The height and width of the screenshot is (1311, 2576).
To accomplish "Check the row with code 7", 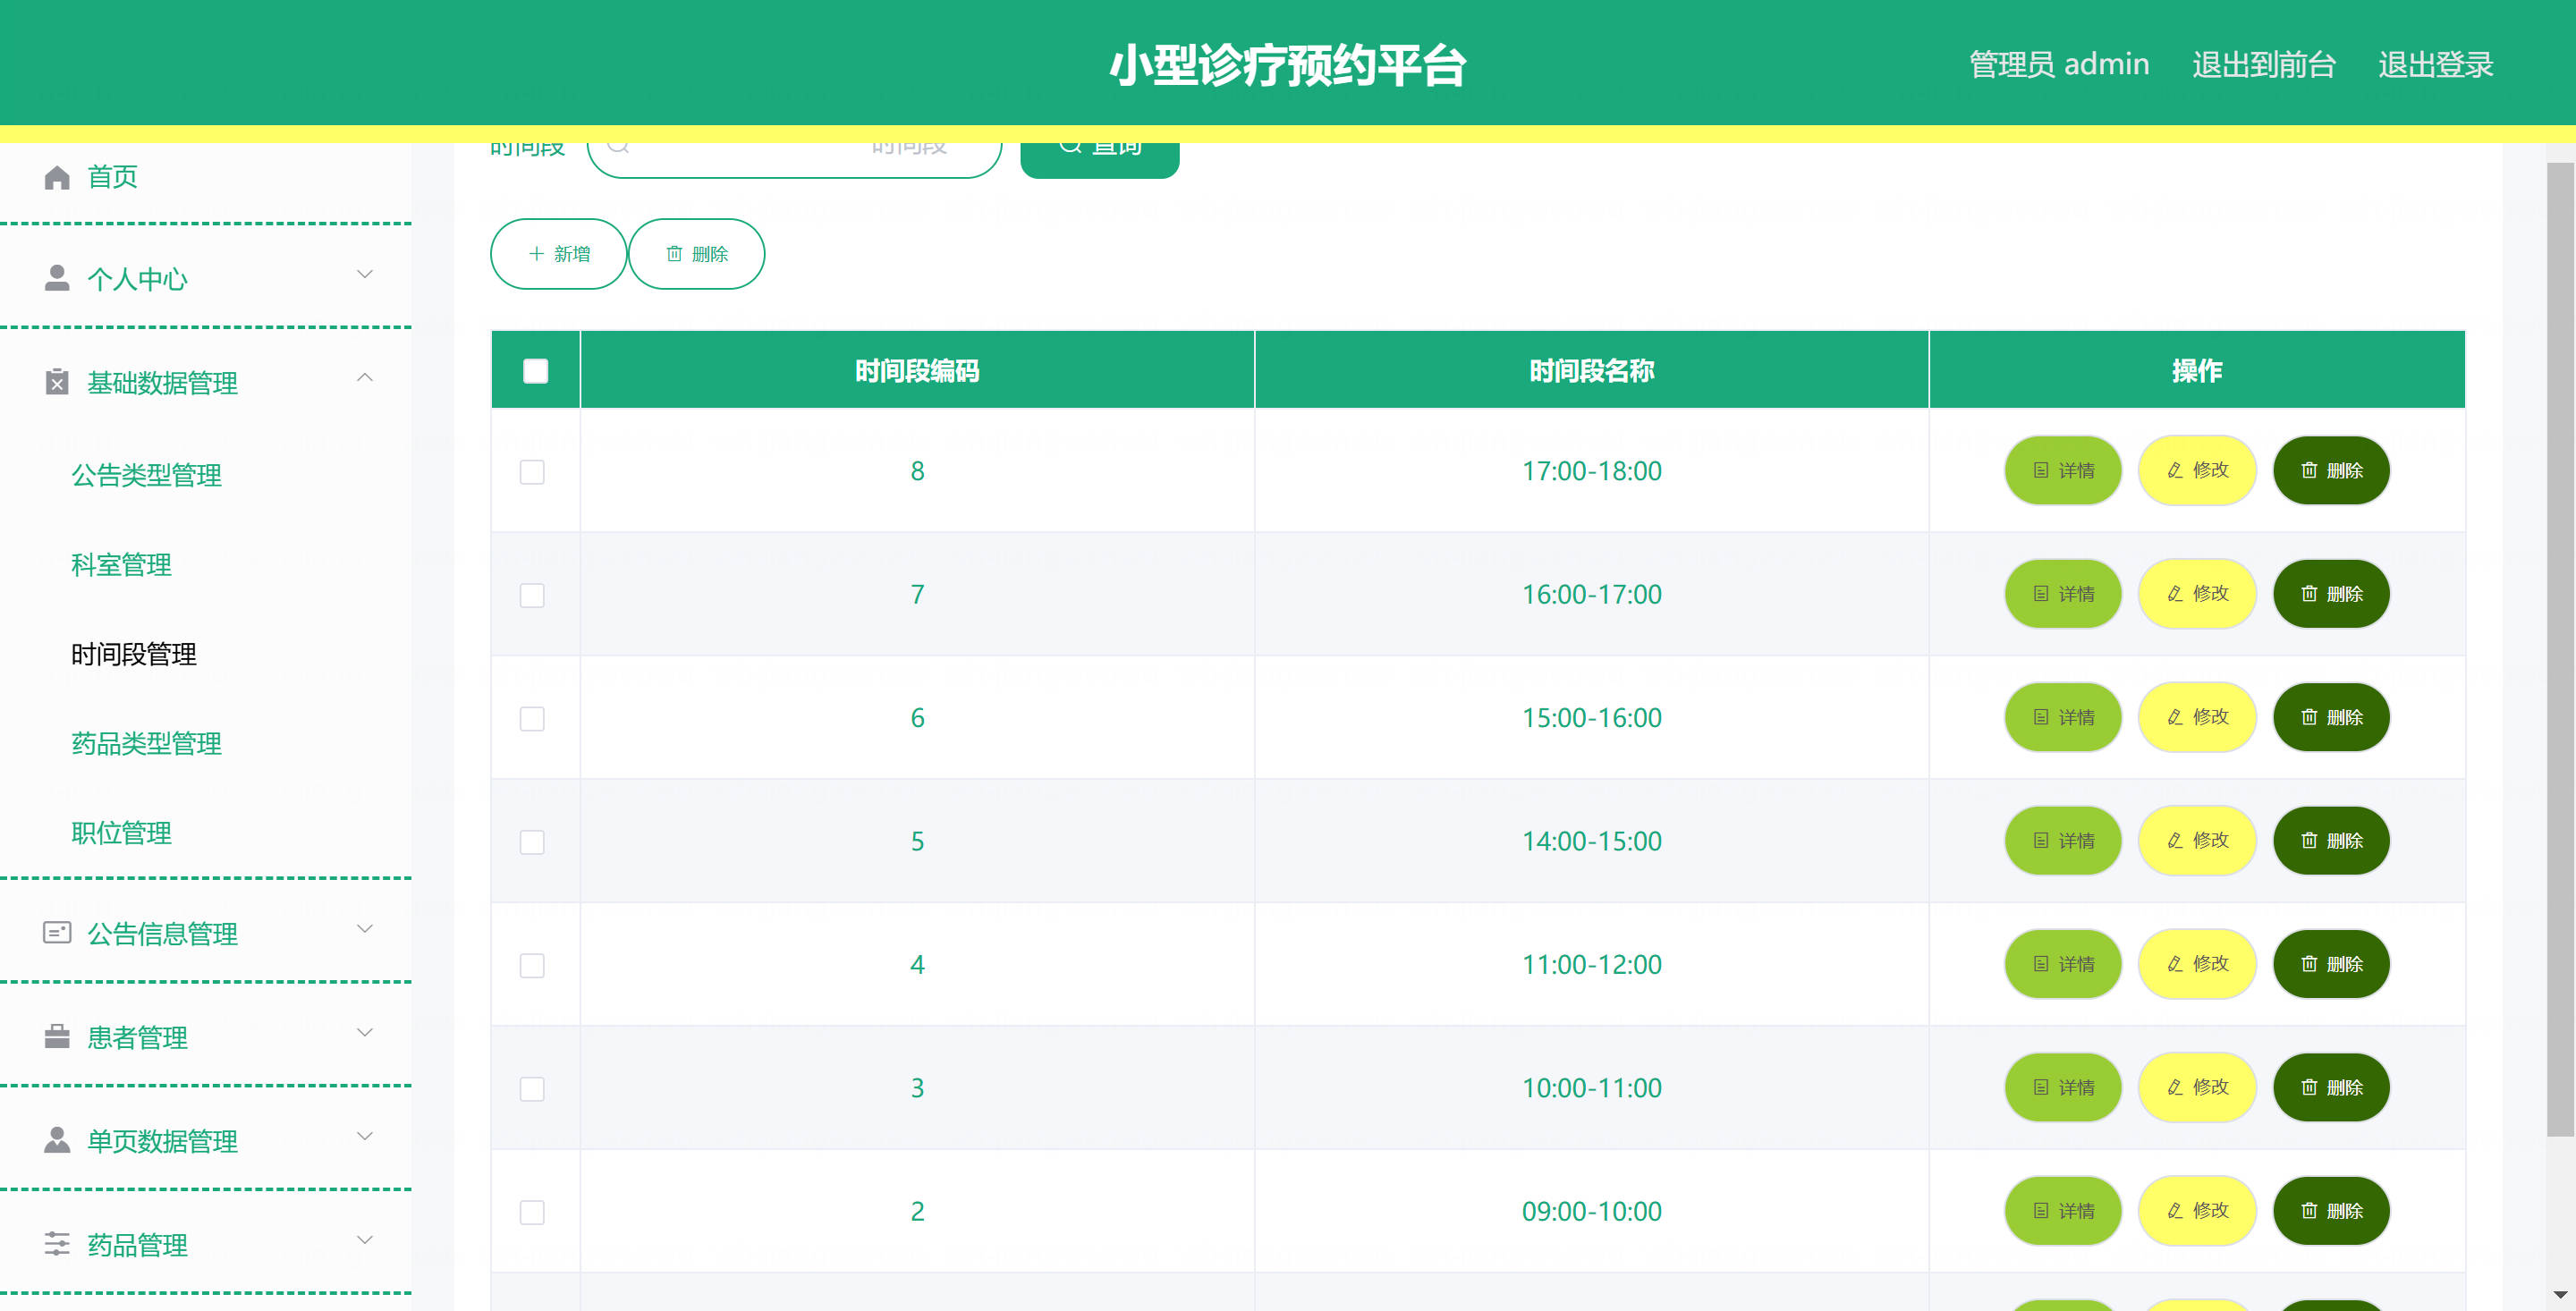I will click(532, 595).
